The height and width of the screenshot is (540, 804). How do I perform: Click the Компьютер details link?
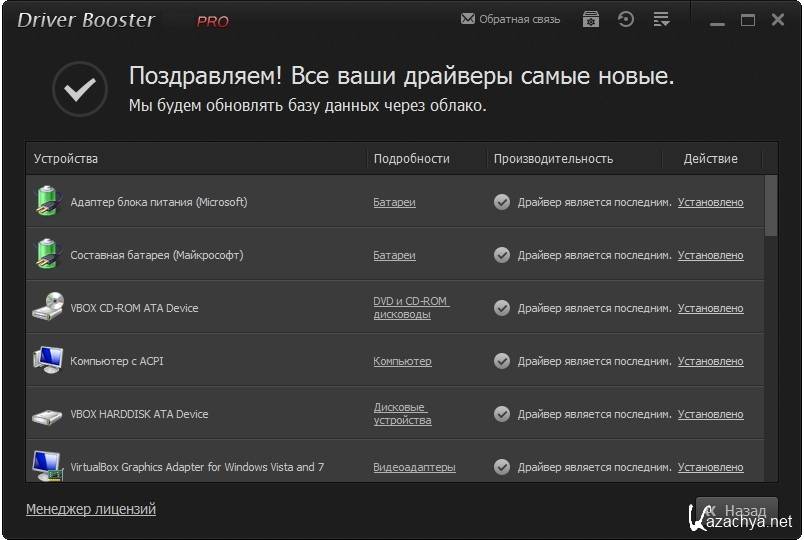[x=402, y=361]
